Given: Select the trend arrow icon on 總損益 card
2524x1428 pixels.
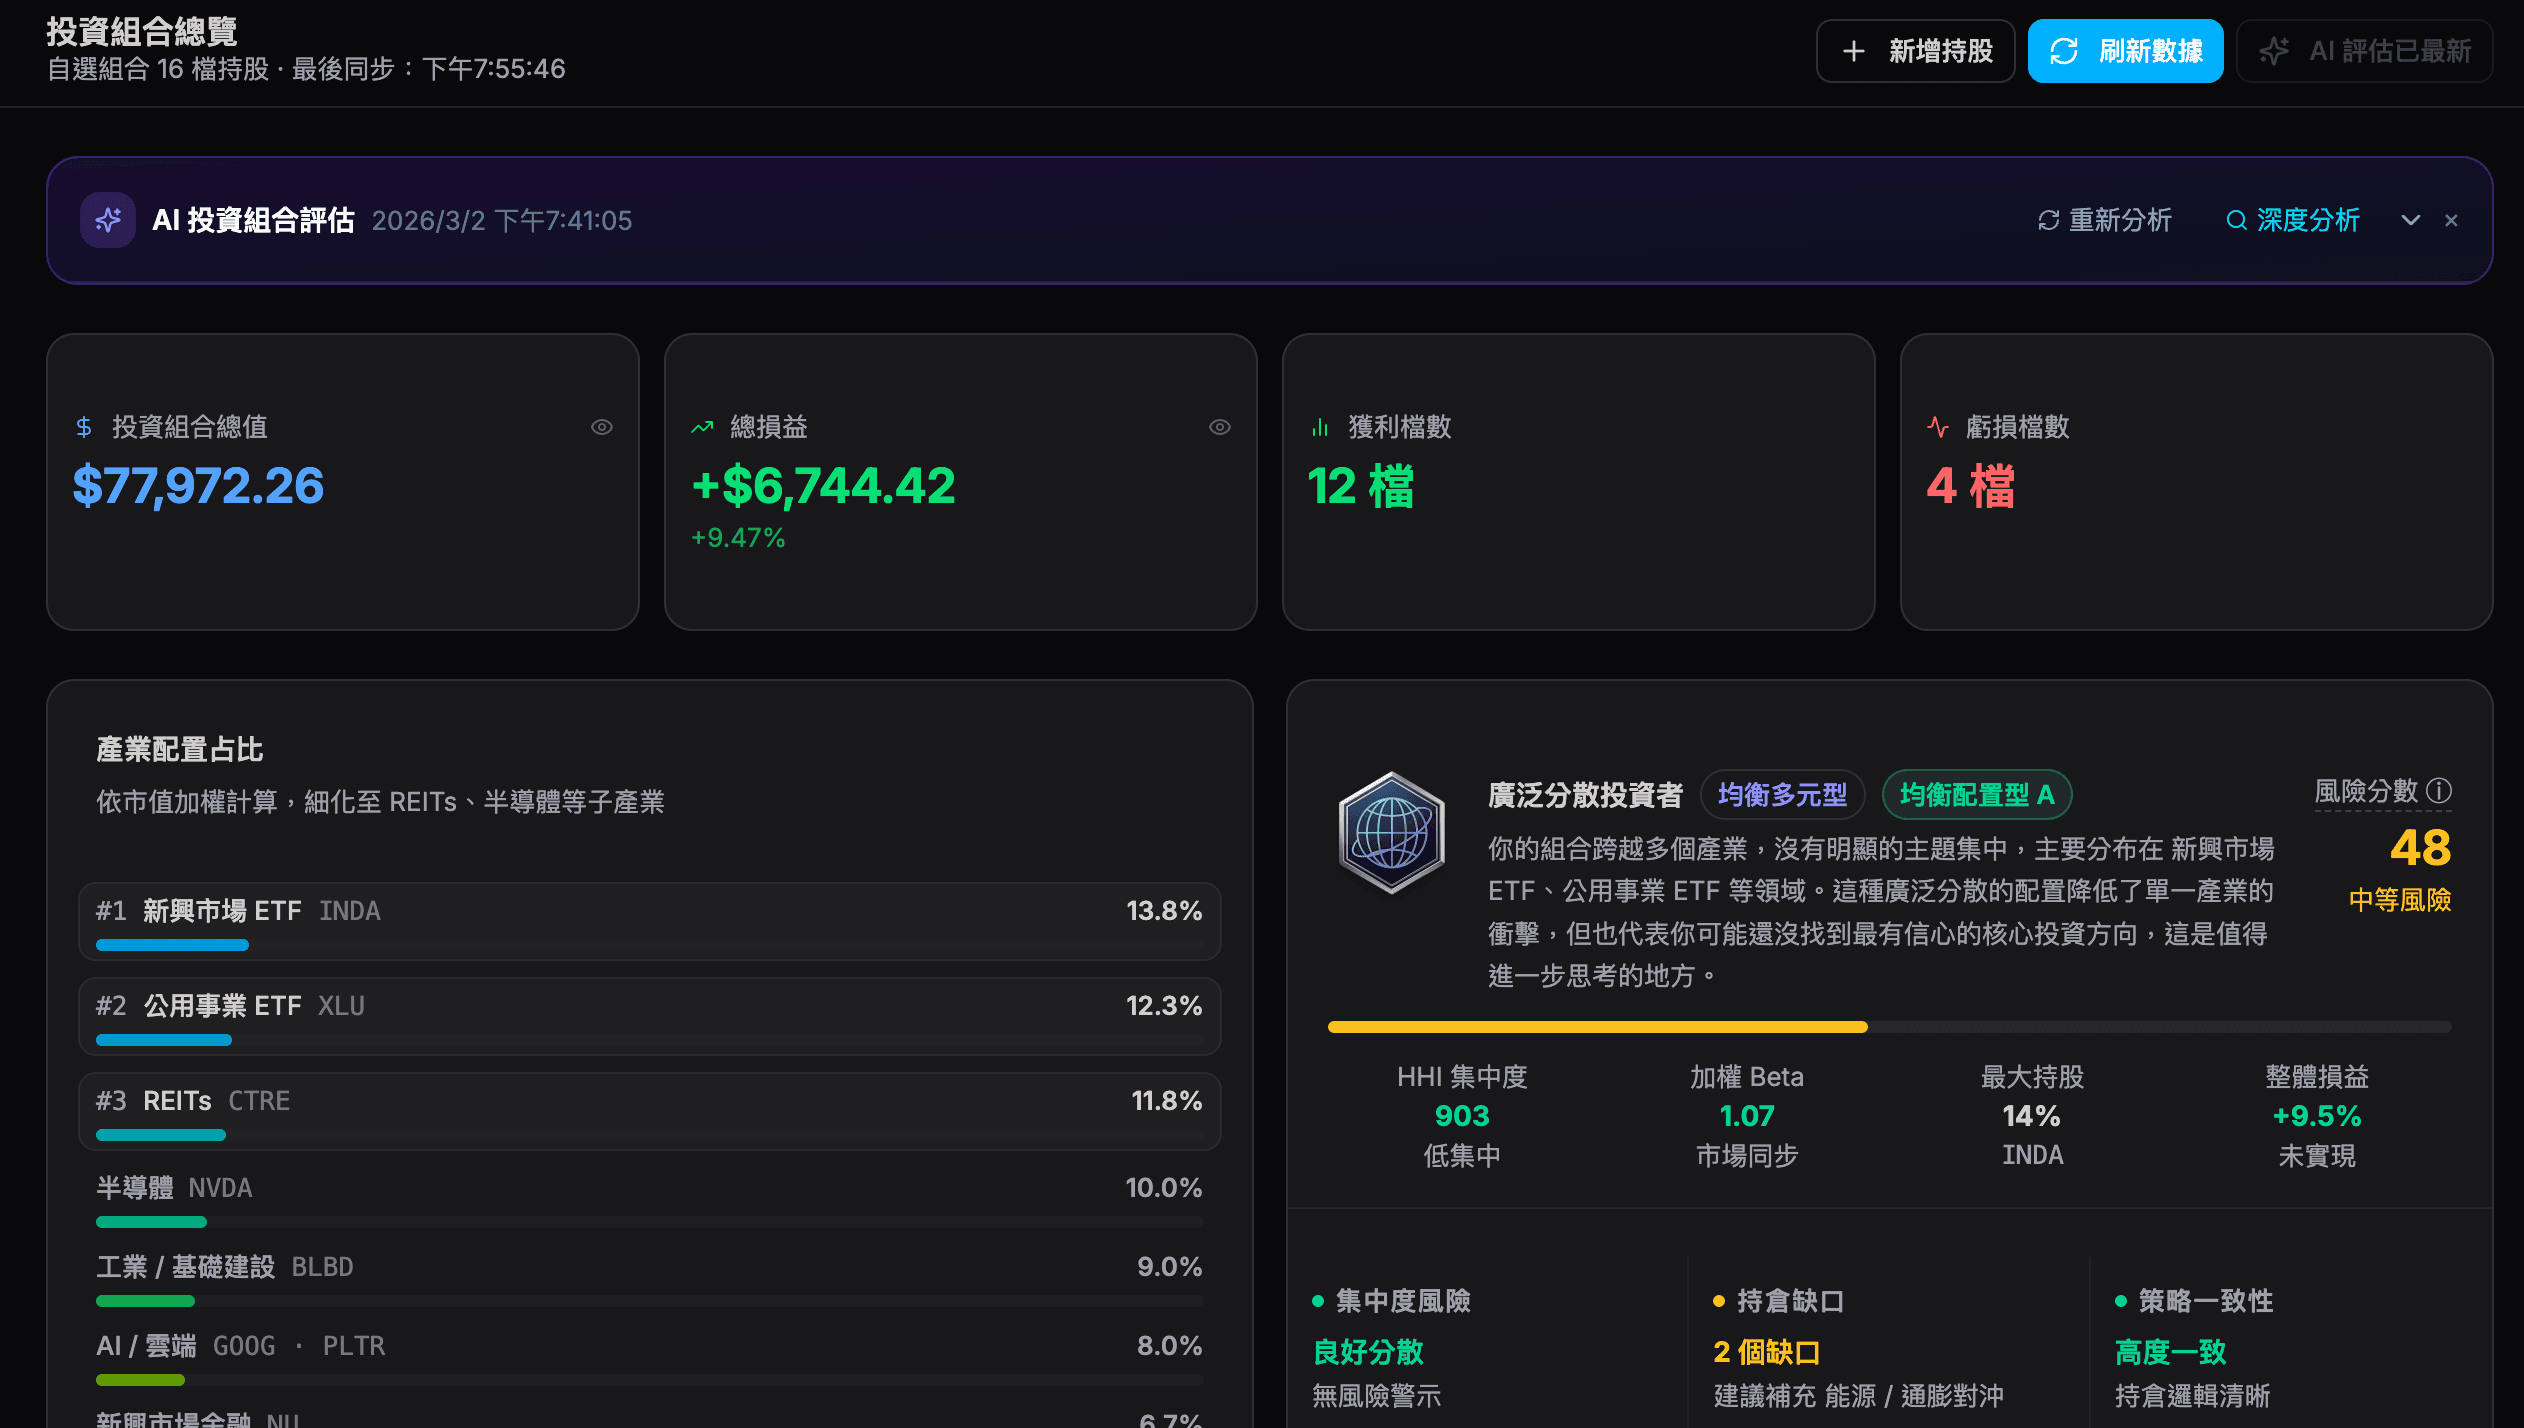Looking at the screenshot, I should 702,426.
